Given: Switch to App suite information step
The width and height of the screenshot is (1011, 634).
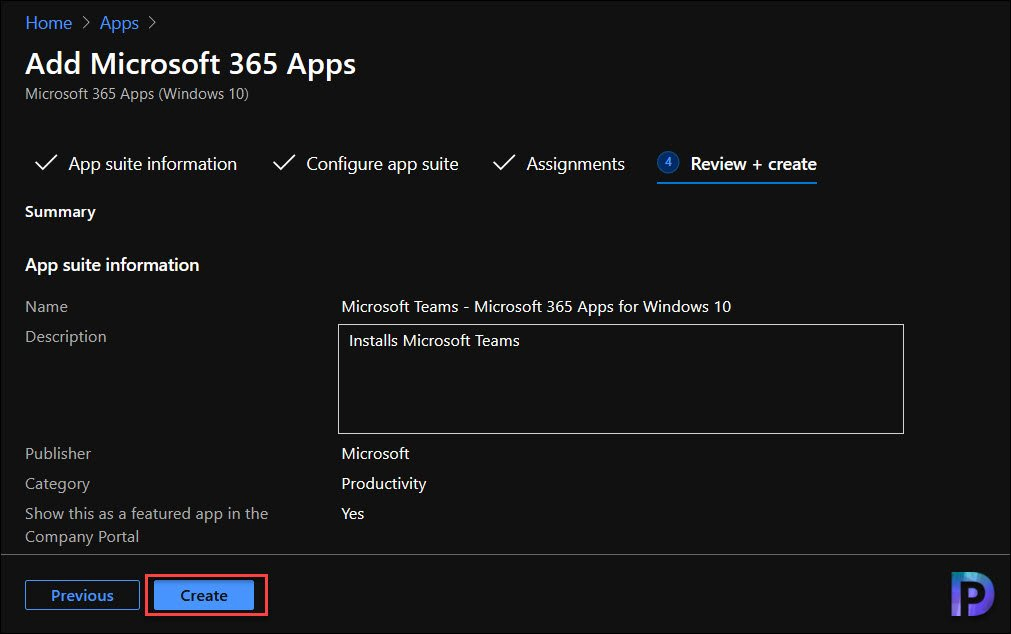Looking at the screenshot, I should coord(152,164).
